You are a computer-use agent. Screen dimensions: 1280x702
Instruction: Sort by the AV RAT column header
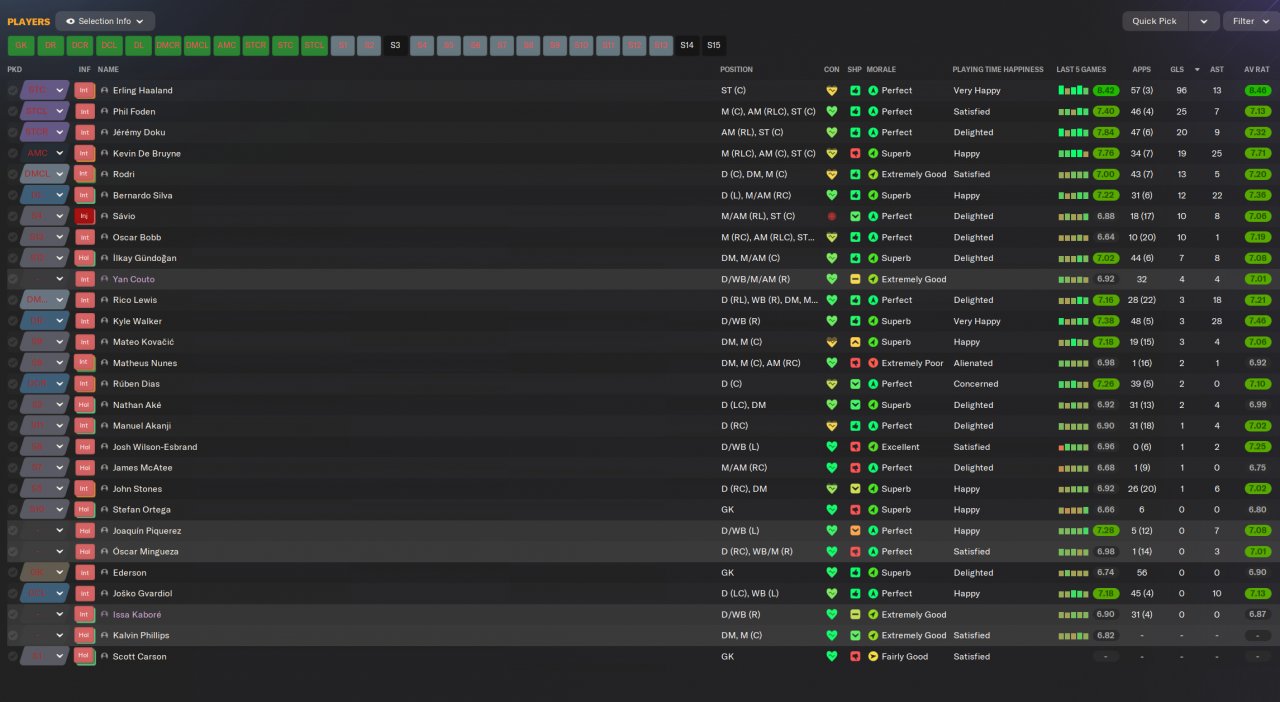coord(1257,70)
